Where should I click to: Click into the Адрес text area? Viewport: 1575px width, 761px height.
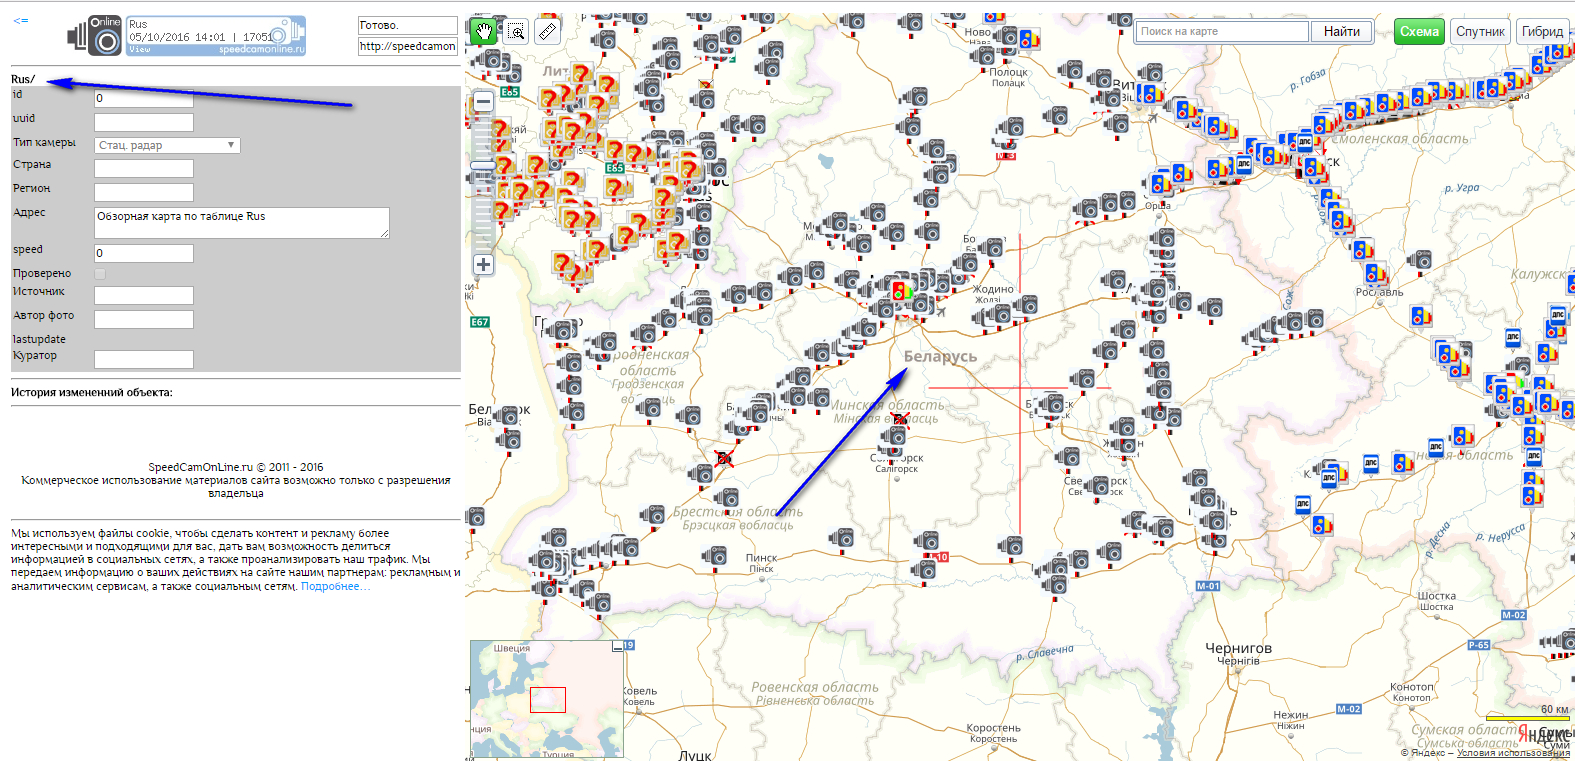coord(241,222)
